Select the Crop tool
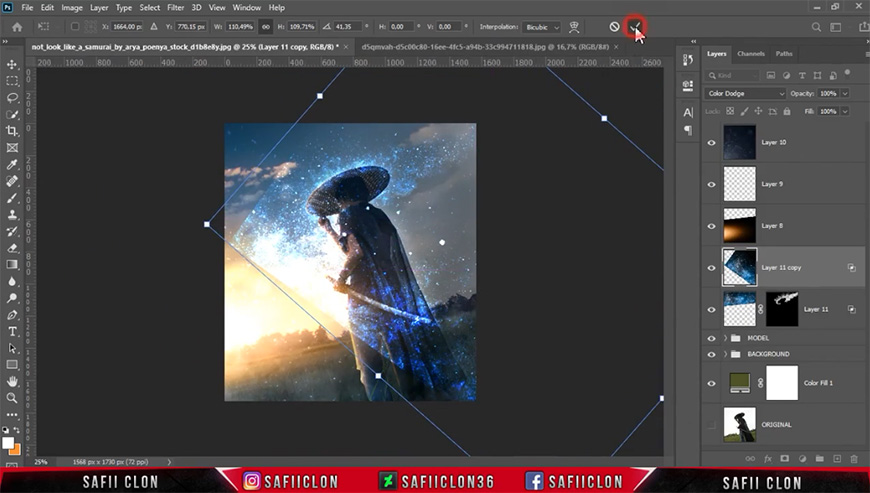870x493 pixels. tap(12, 131)
